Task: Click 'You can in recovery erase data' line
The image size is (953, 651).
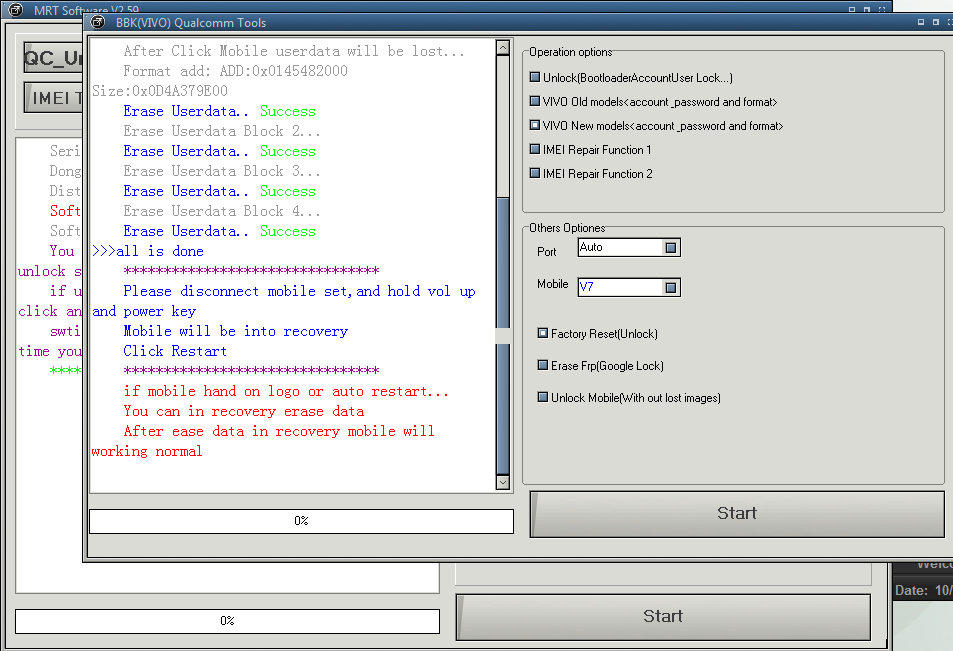Action: click(244, 412)
